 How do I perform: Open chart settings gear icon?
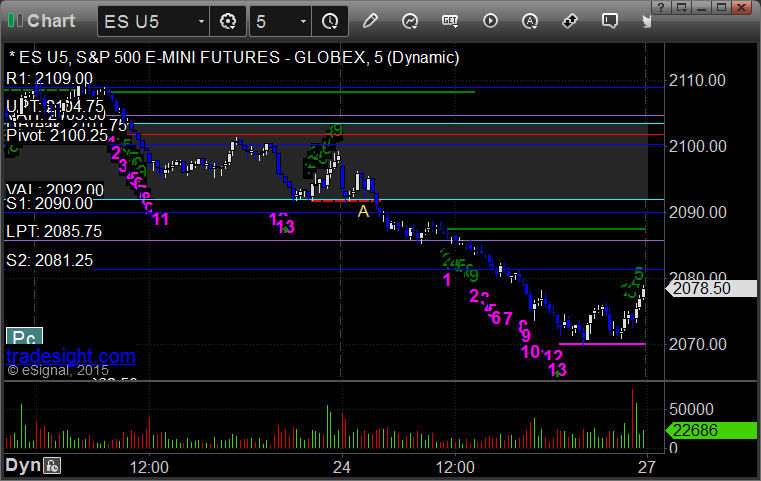tap(228, 22)
